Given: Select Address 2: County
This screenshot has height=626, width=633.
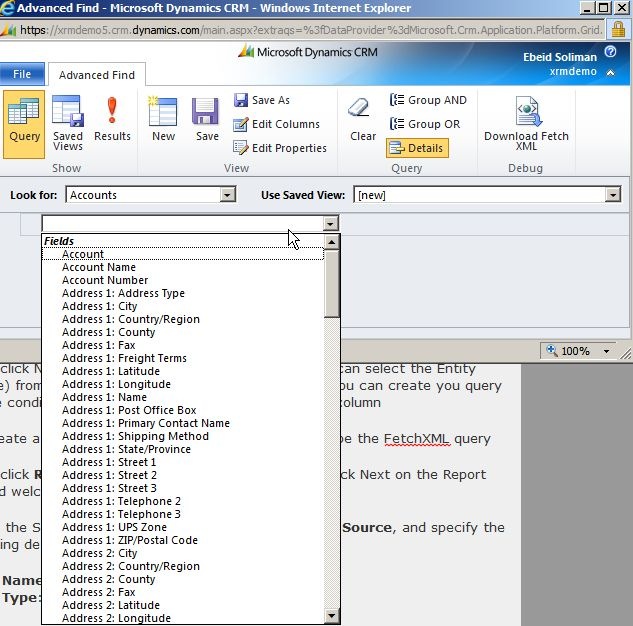Looking at the screenshot, I should pyautogui.click(x=183, y=579).
